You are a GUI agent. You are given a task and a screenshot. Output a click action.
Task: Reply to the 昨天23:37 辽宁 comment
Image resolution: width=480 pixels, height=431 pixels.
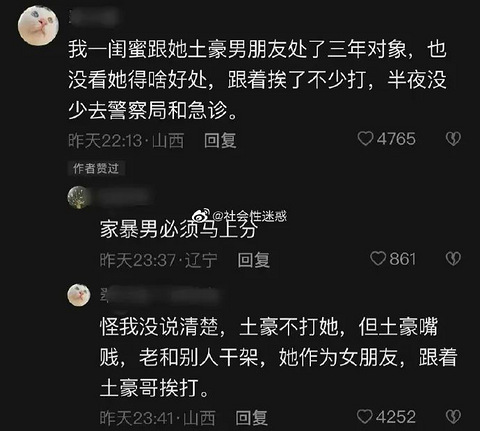click(x=254, y=260)
